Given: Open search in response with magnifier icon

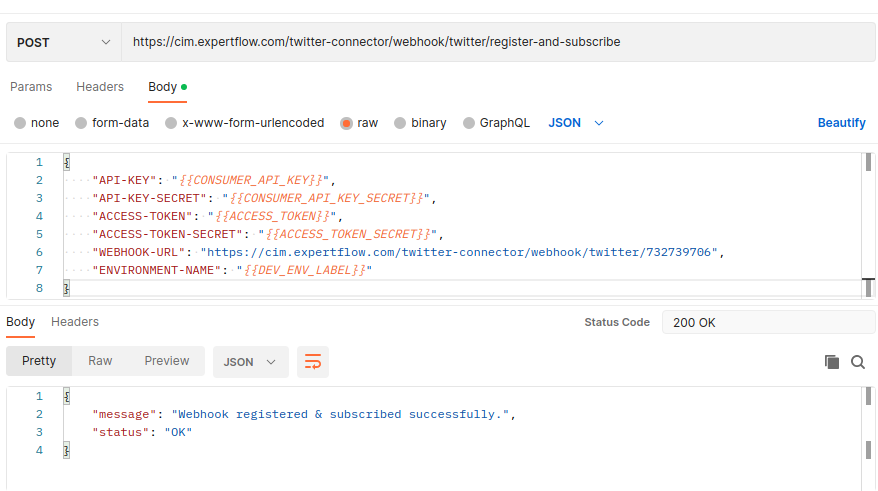Looking at the screenshot, I should tap(858, 362).
